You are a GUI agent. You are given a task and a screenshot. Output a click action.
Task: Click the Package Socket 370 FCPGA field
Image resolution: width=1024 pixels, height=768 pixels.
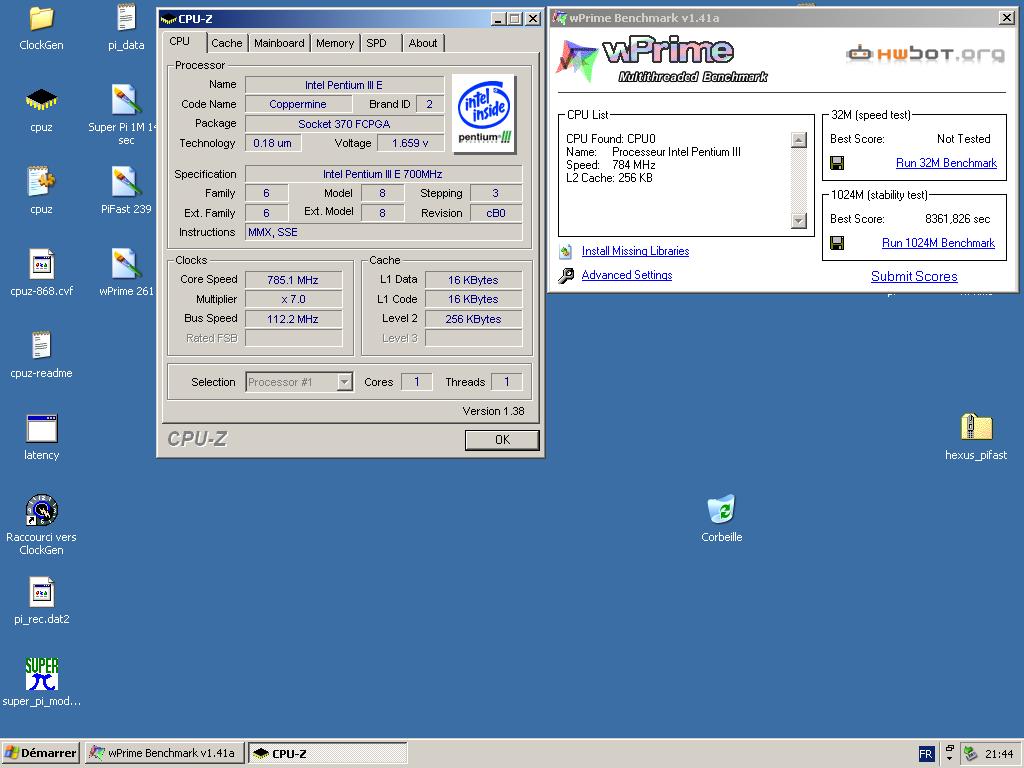(x=344, y=123)
